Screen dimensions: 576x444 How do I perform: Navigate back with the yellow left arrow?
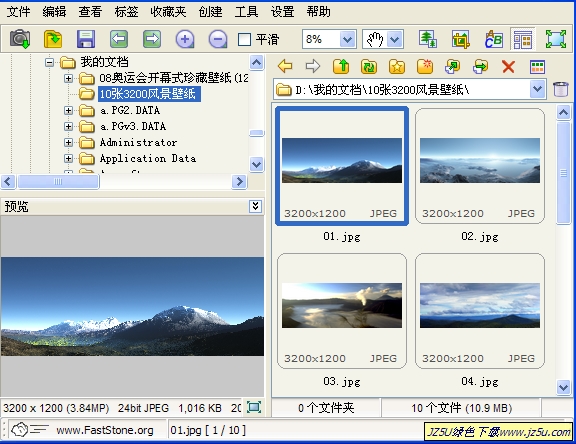(x=285, y=66)
